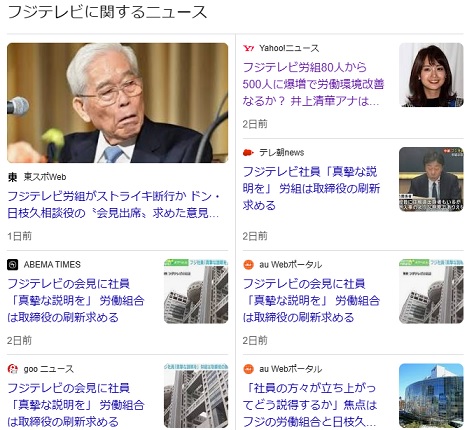Image resolution: width=467 pixels, height=430 pixels.
Task: Open the glass building thumbnail
Action: click(431, 396)
